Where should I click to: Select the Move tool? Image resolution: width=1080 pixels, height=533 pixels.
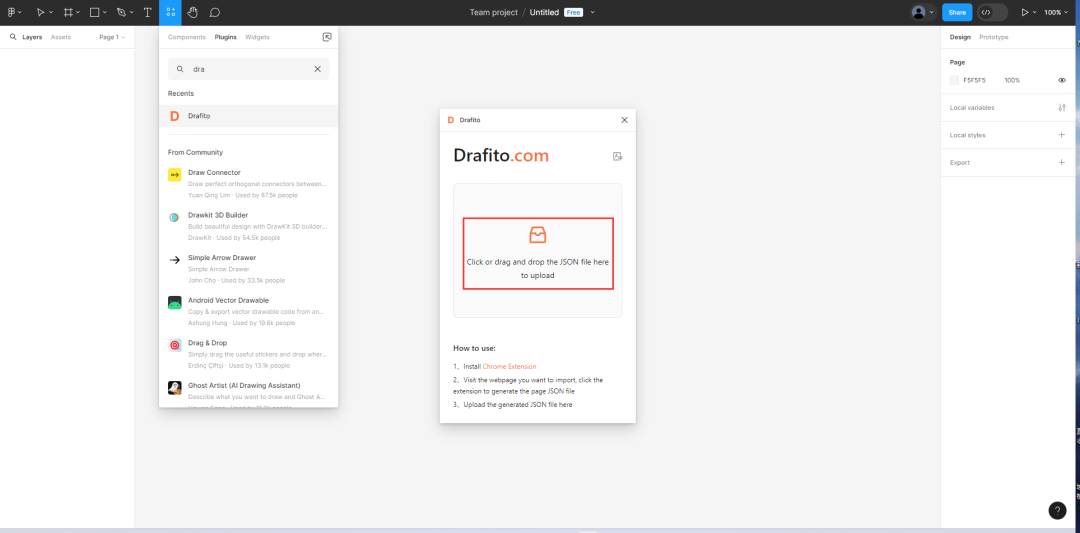coord(41,12)
